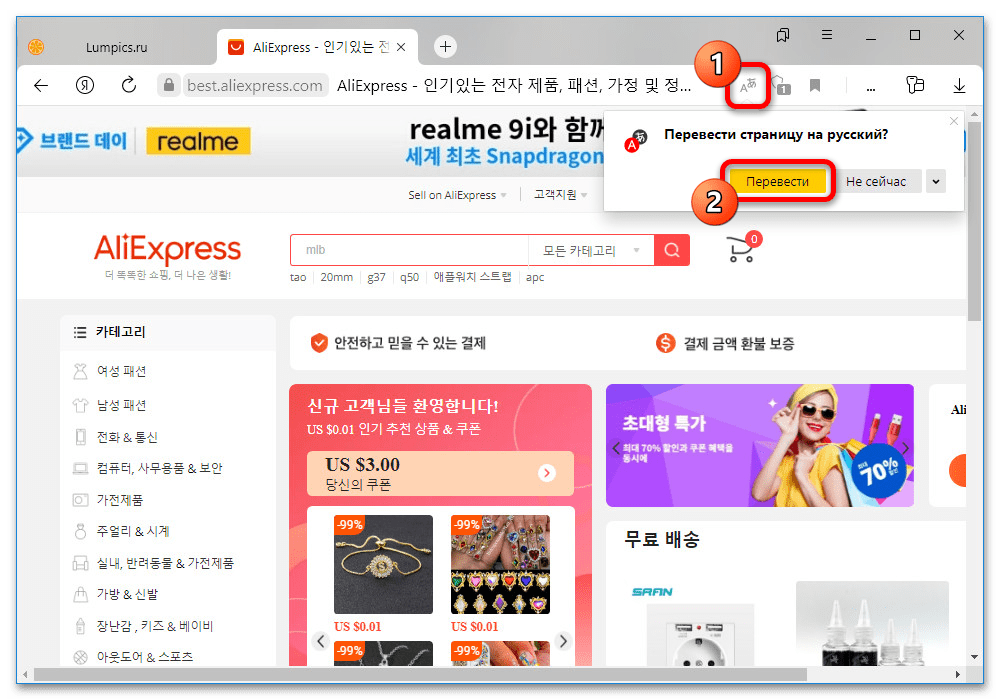Click the apc search suggestion

click(535, 277)
